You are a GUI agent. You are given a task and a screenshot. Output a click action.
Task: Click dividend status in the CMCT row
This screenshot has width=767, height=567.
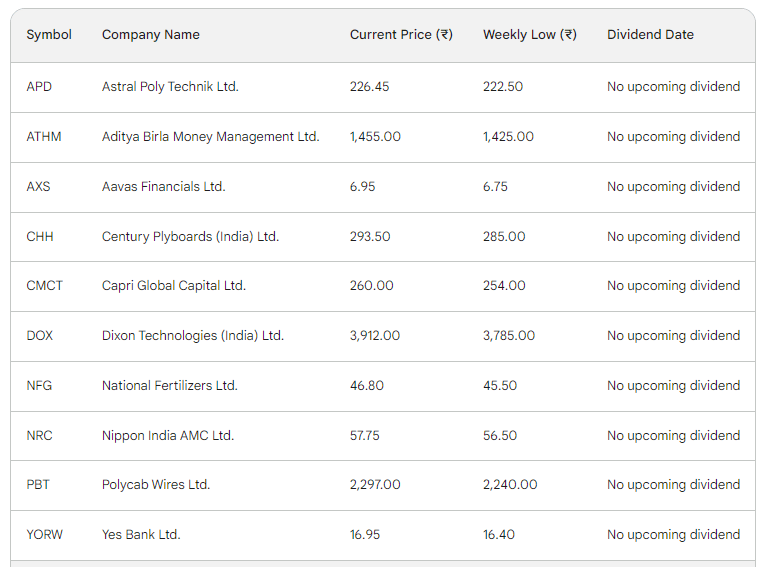674,286
